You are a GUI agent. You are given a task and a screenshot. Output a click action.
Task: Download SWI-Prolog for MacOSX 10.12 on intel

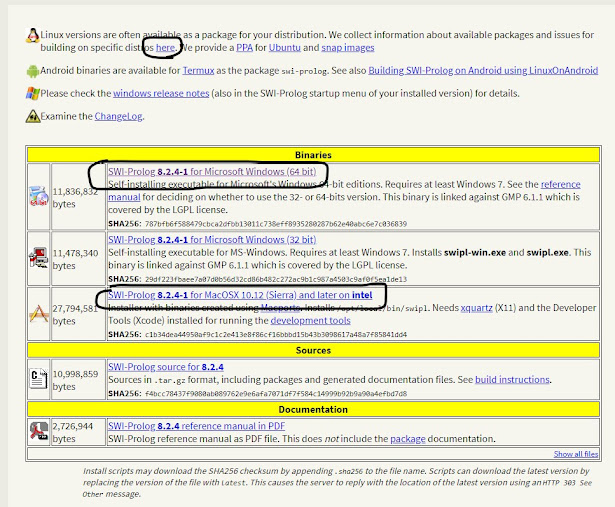point(239,297)
